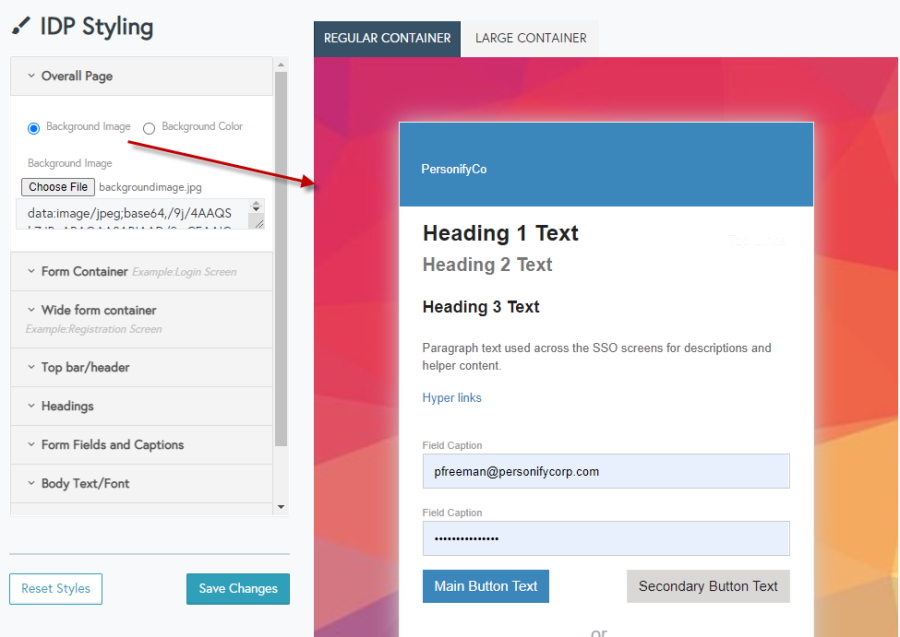Open the Headings styling section

(141, 406)
